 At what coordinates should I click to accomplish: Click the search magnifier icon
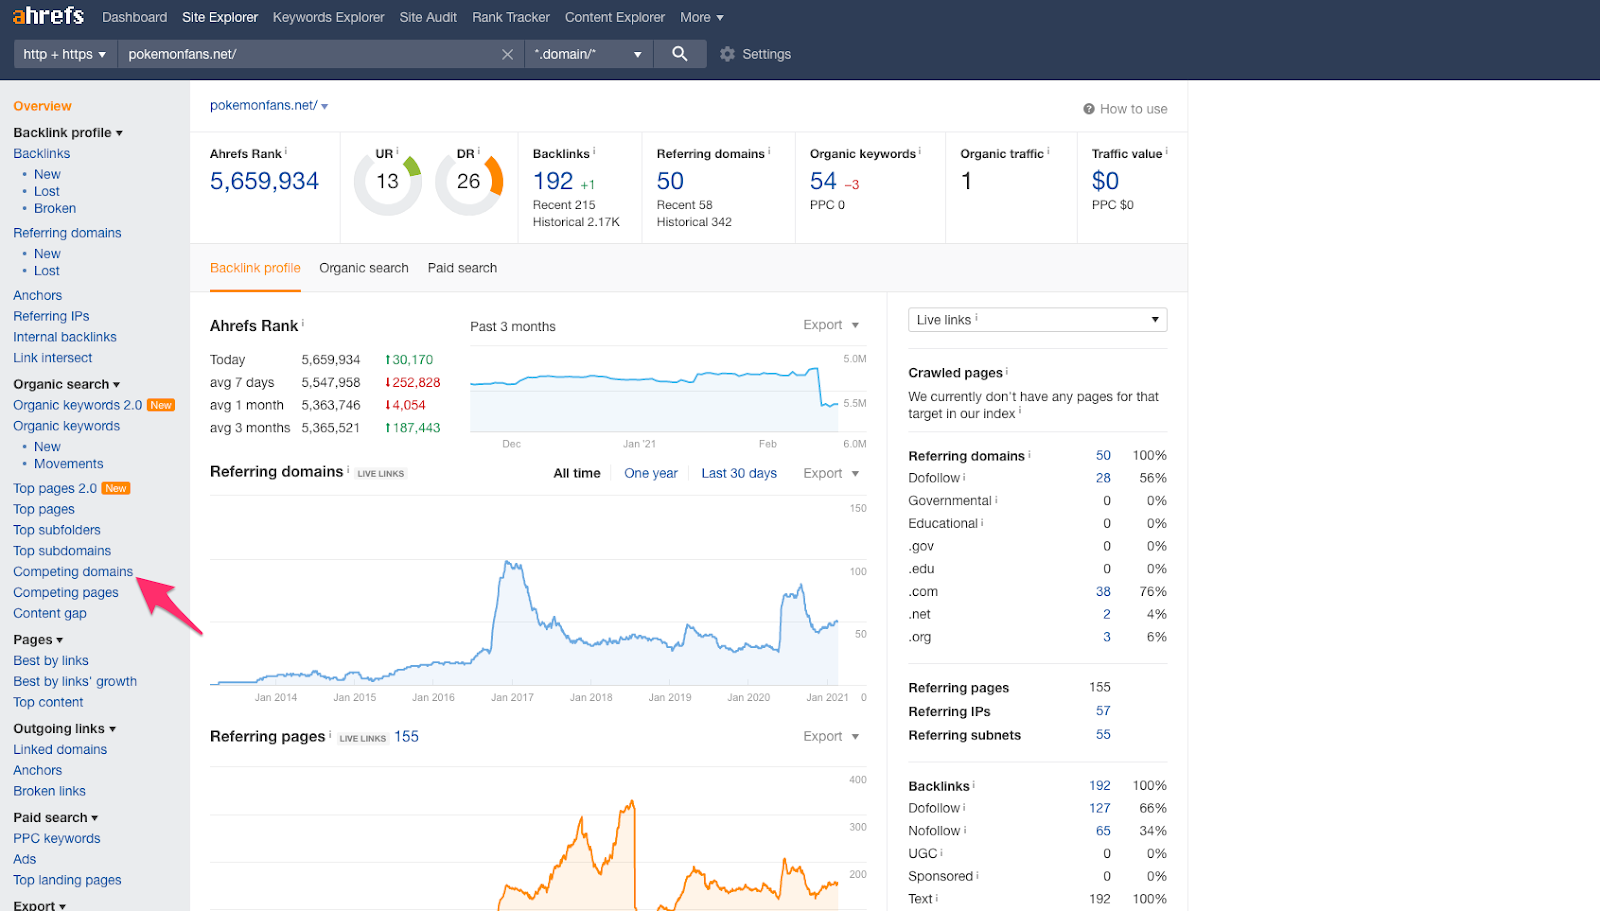tap(680, 54)
